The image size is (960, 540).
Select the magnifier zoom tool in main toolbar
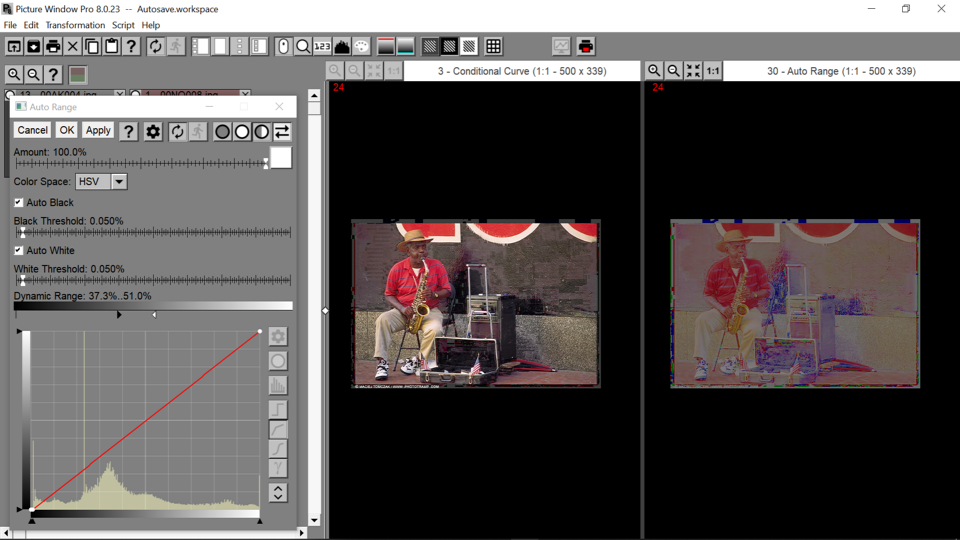(x=302, y=47)
